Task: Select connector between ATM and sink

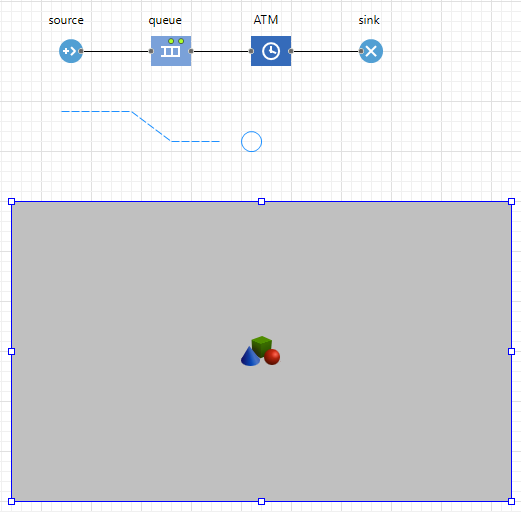Action: (326, 51)
